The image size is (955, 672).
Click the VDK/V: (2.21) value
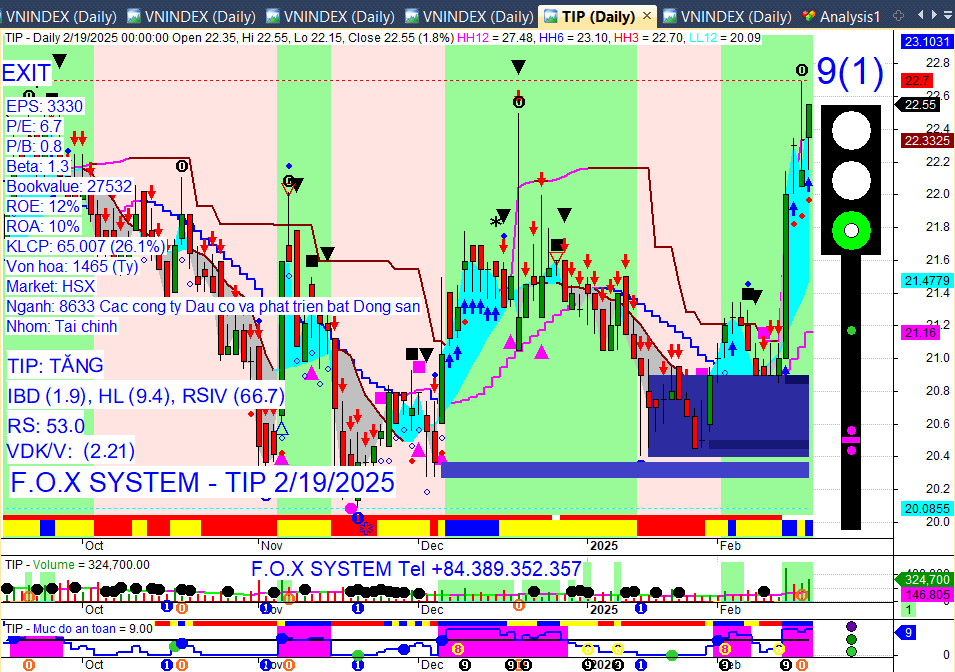tap(71, 451)
